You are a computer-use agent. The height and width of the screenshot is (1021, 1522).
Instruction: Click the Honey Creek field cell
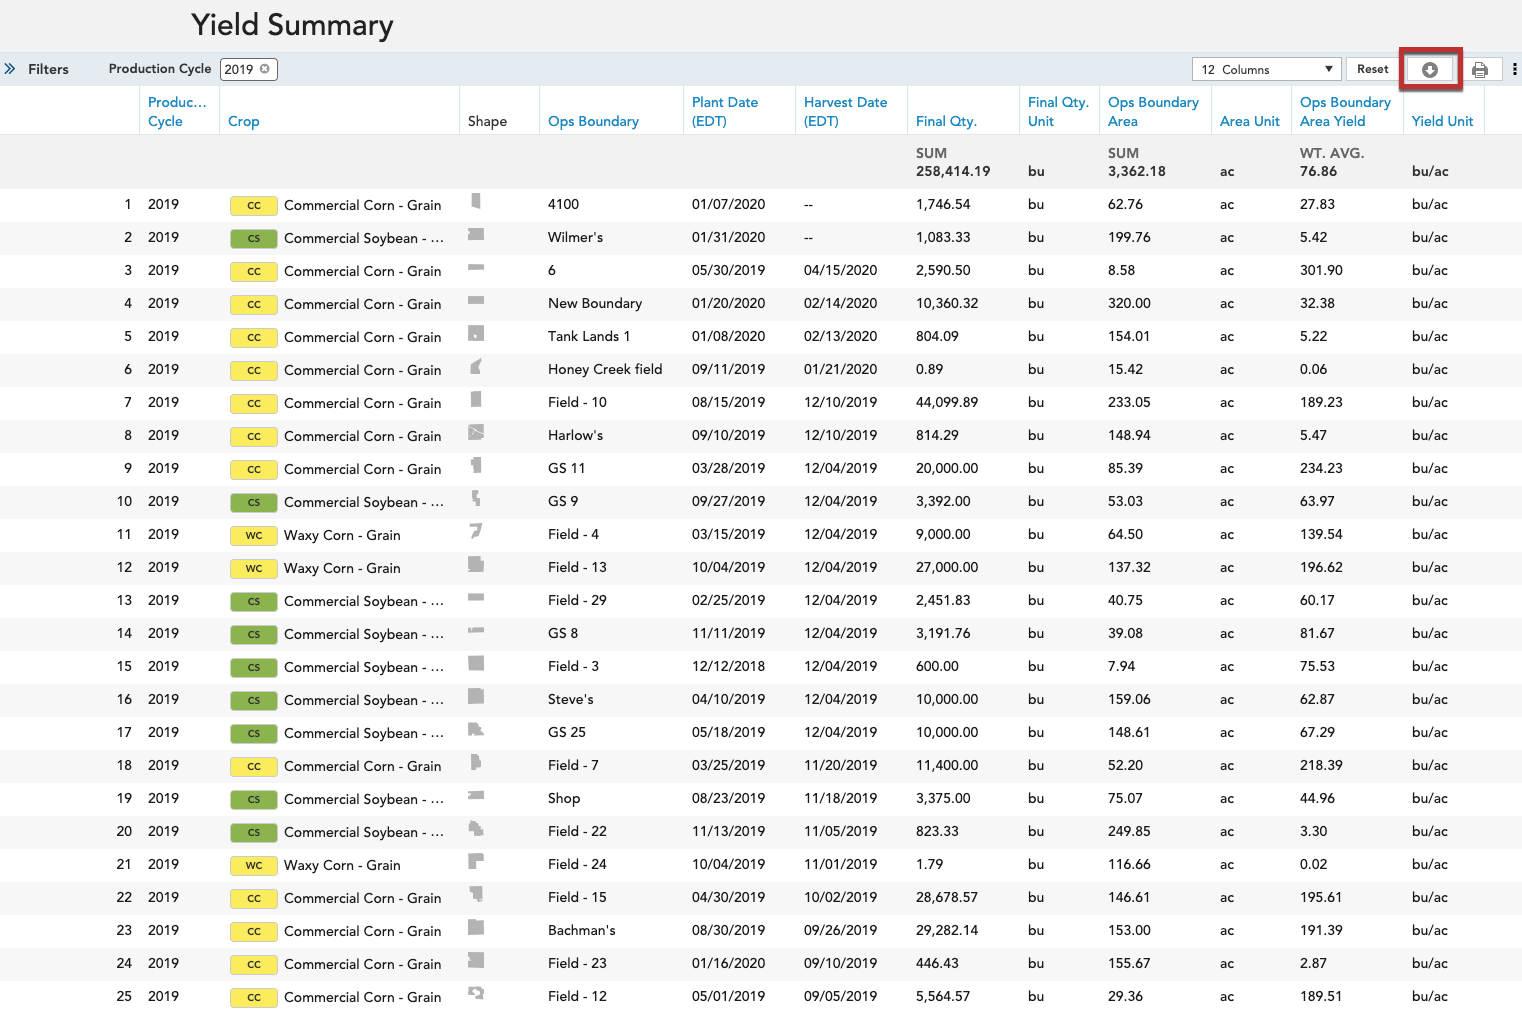605,370
